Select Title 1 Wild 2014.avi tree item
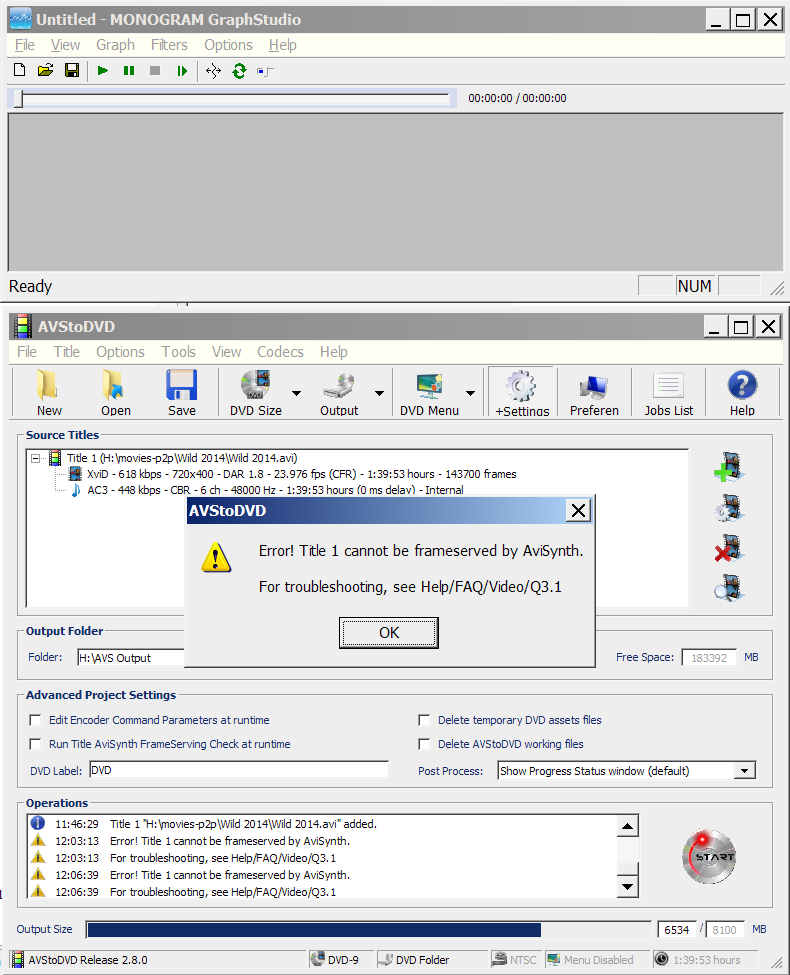Viewport: 790px width, 975px height. click(x=182, y=458)
